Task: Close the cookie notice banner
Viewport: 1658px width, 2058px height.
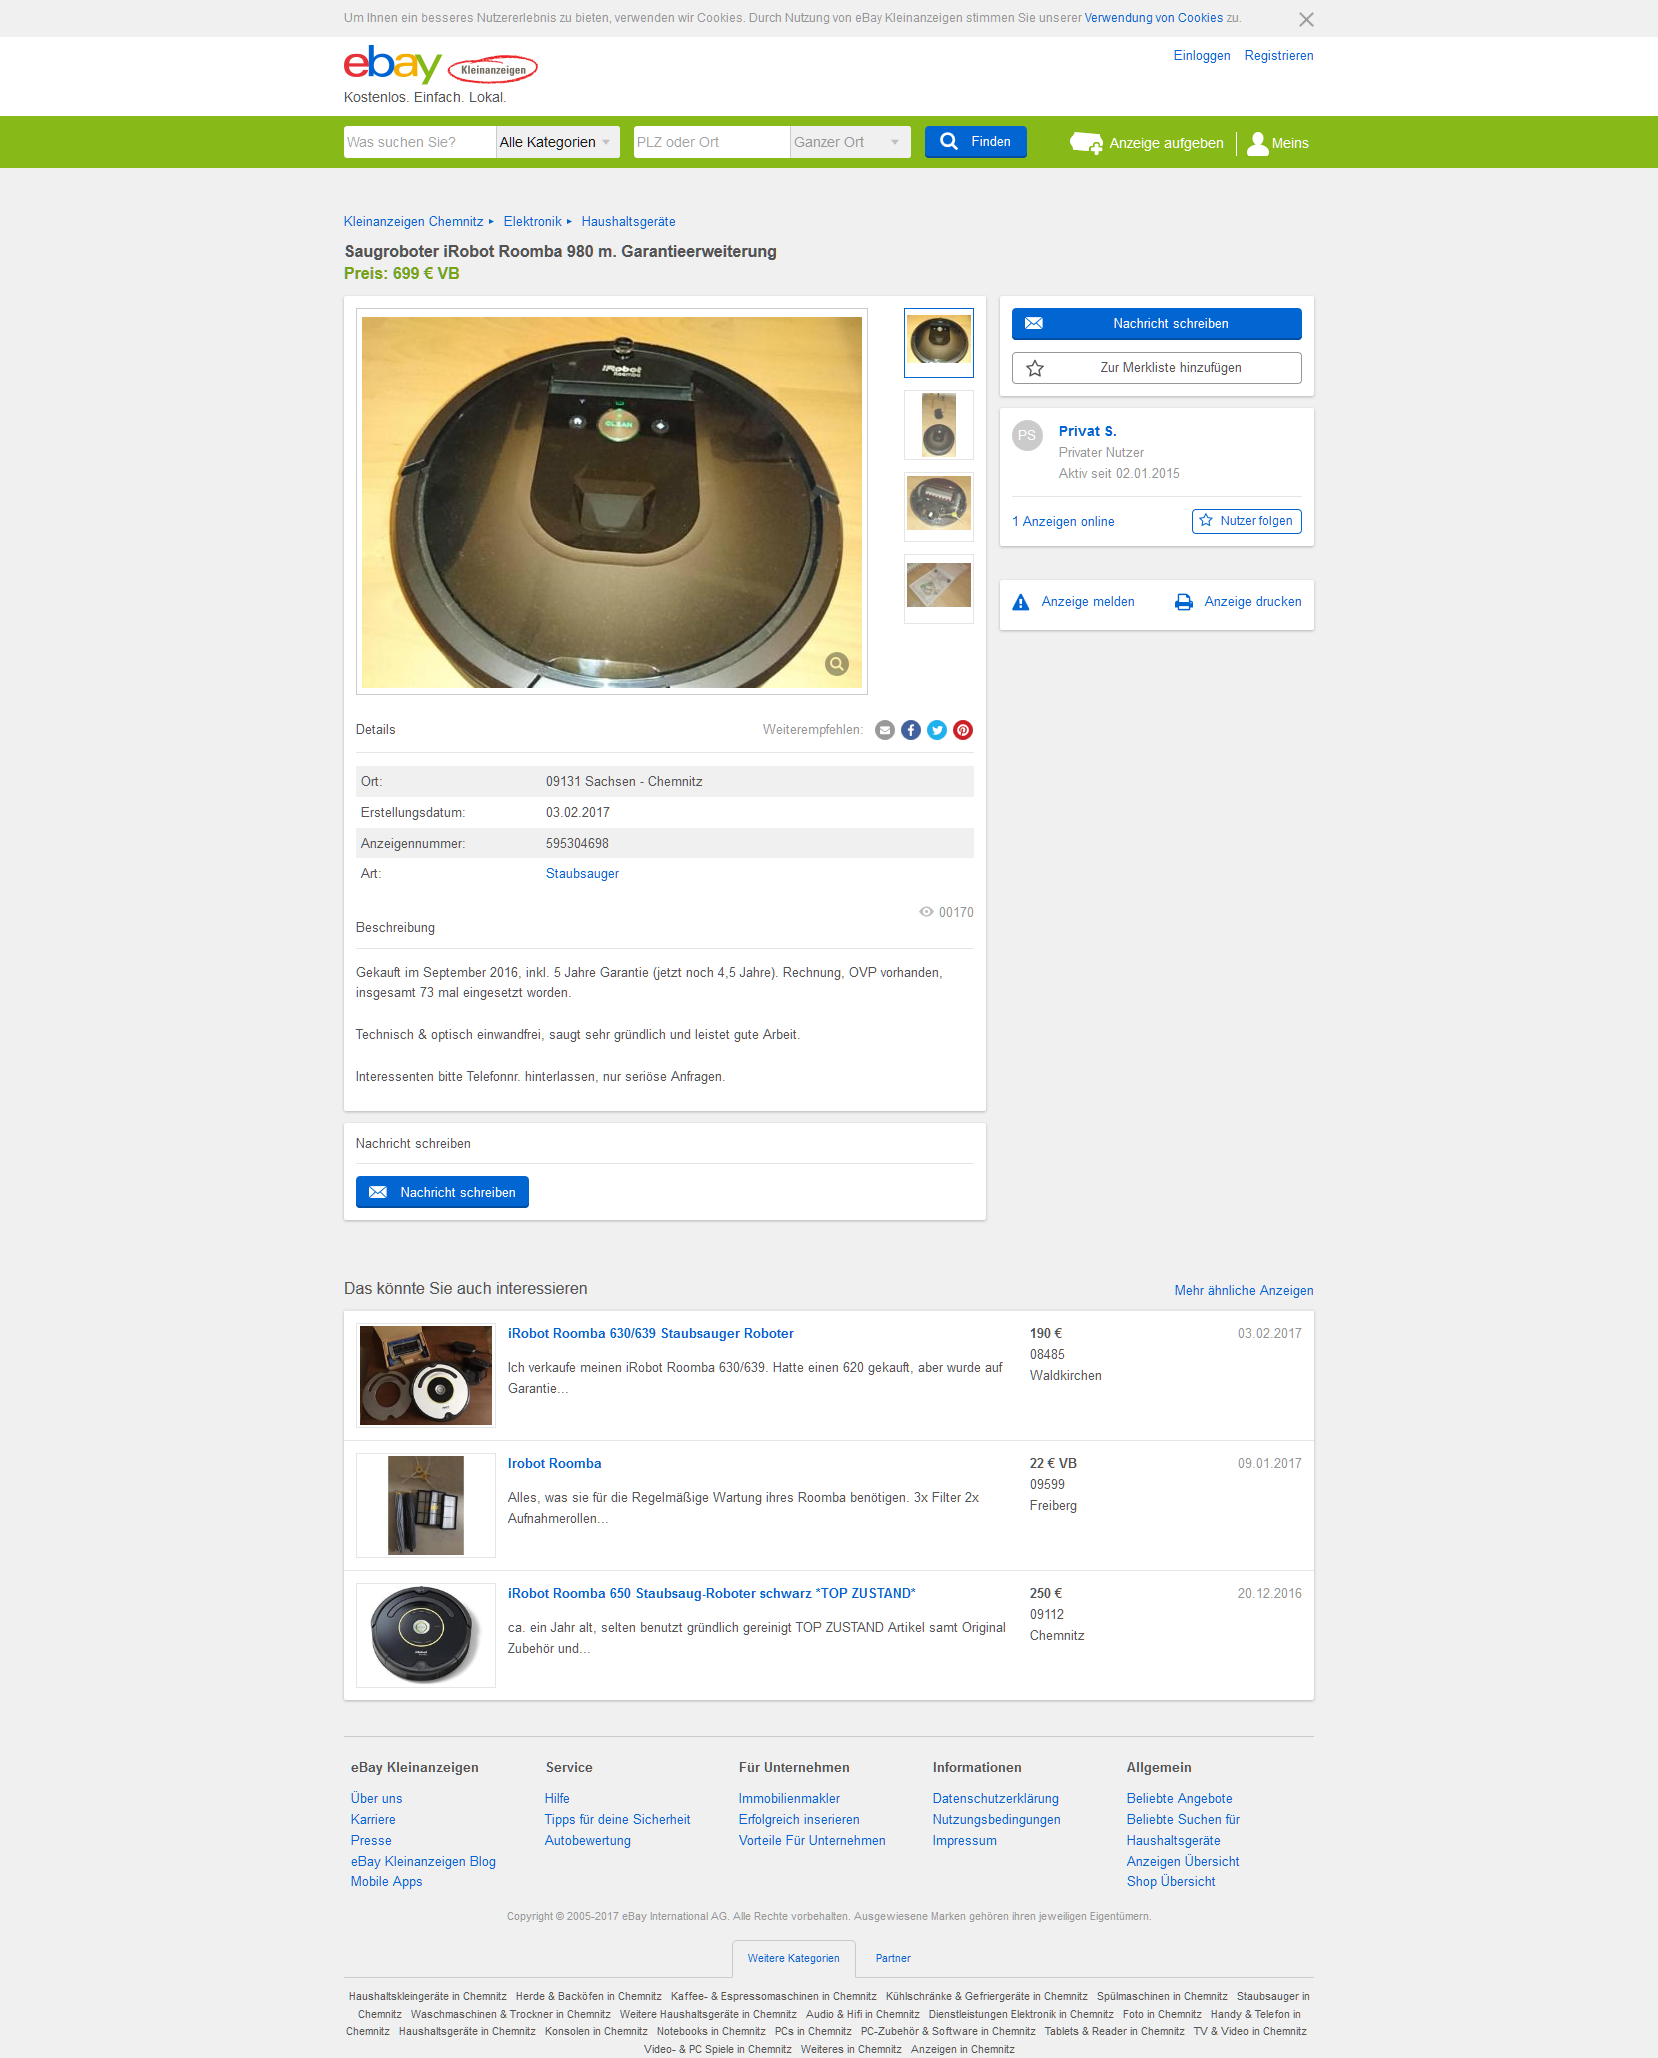Action: (x=1306, y=19)
